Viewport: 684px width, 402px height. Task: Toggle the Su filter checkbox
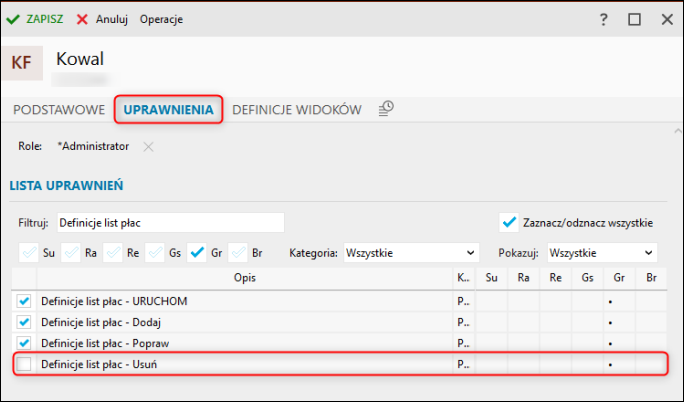[x=29, y=253]
